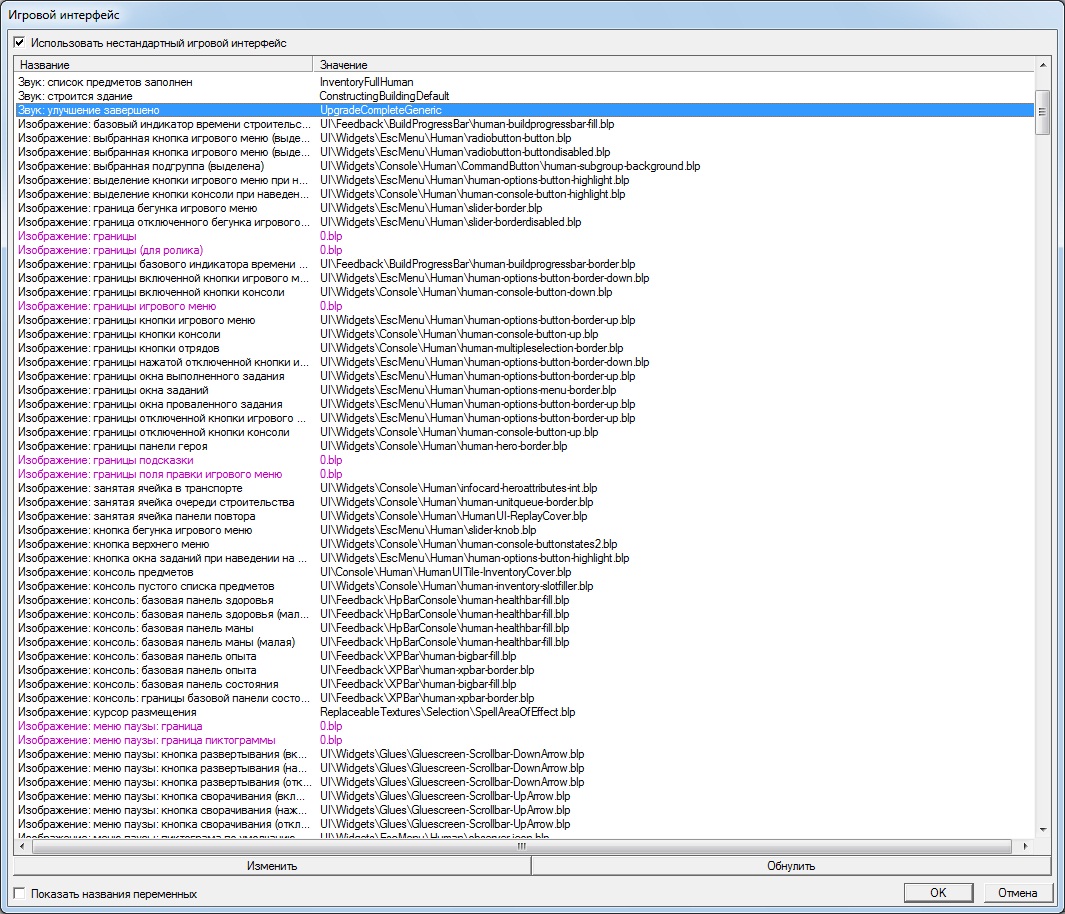Viewport: 1065px width, 914px height.
Task: Select row 'Изображение: выбранная подгруппа (выделена)'
Action: click(524, 166)
